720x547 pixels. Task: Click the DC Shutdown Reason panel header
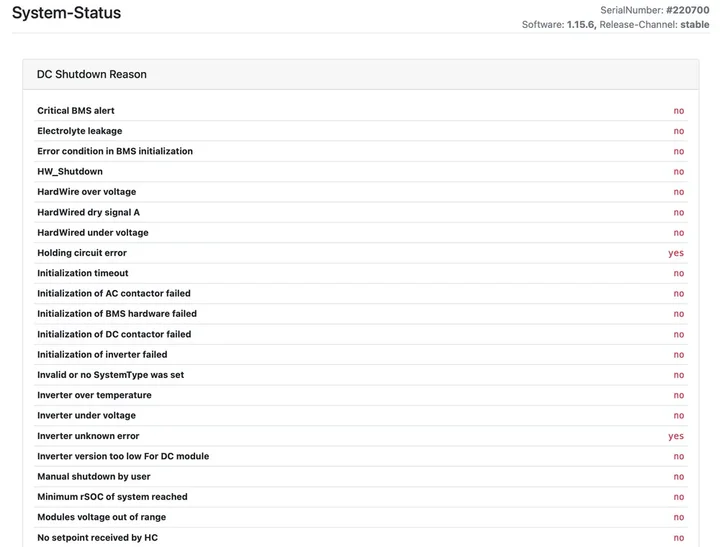[92, 74]
